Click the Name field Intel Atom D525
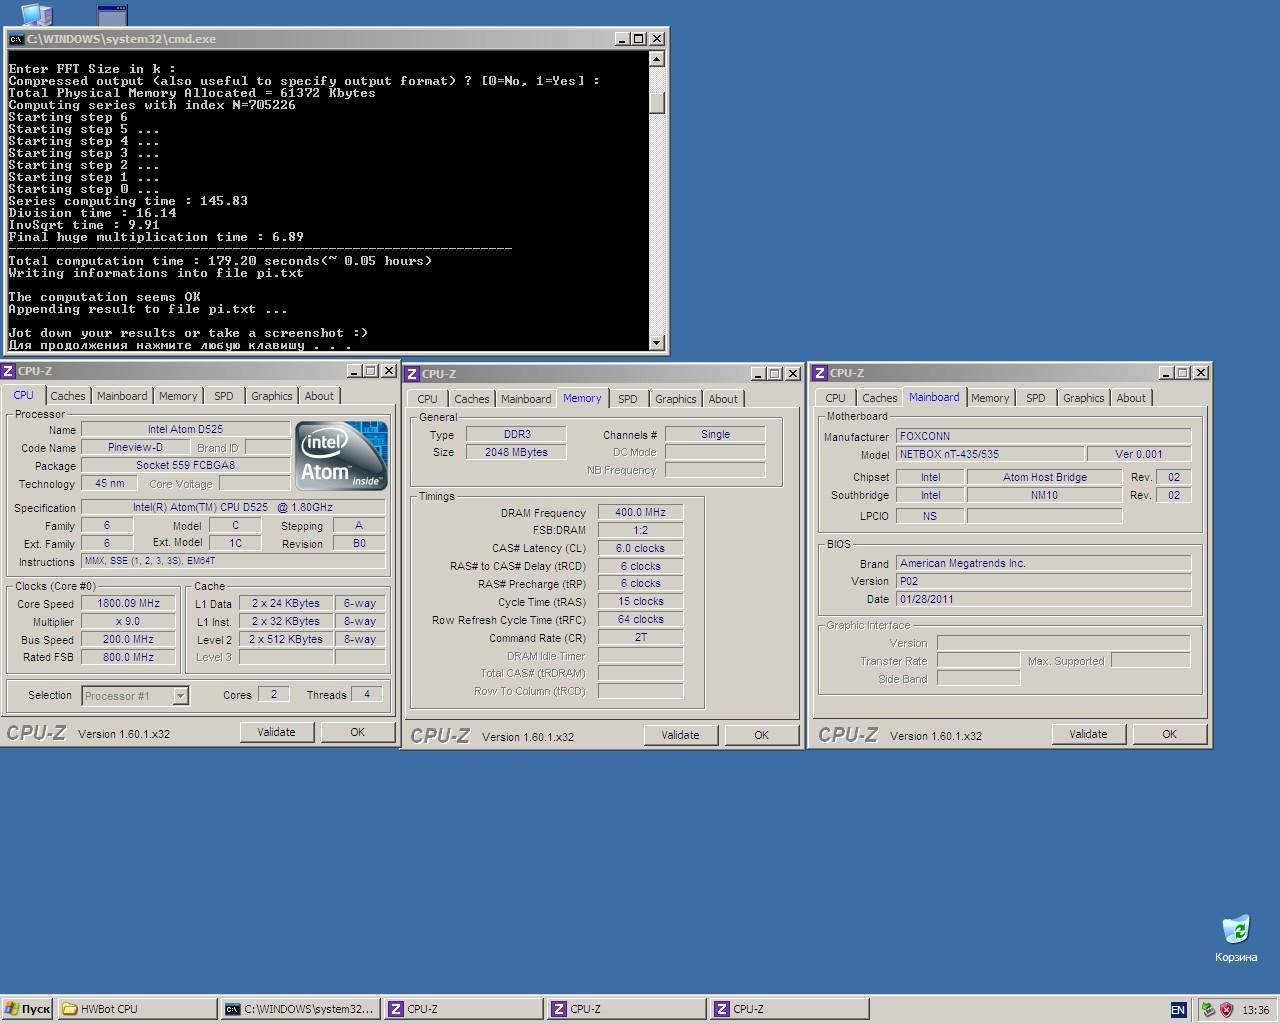 [185, 429]
